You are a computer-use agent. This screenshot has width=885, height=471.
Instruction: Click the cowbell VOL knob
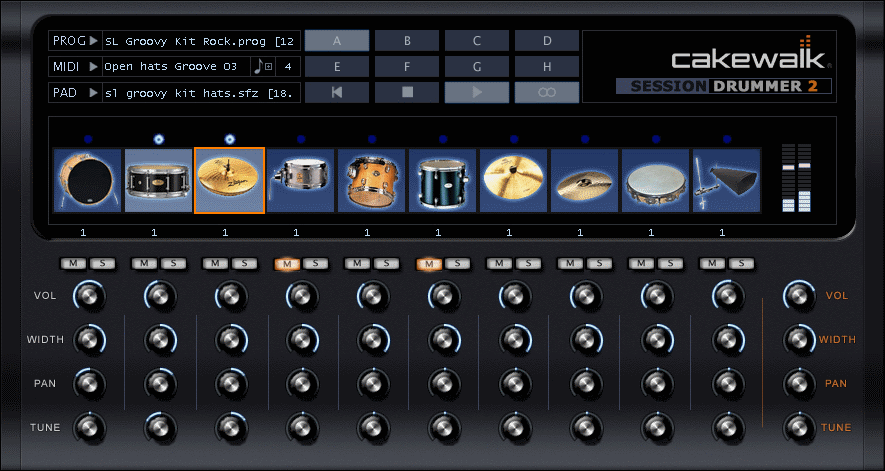(x=728, y=295)
